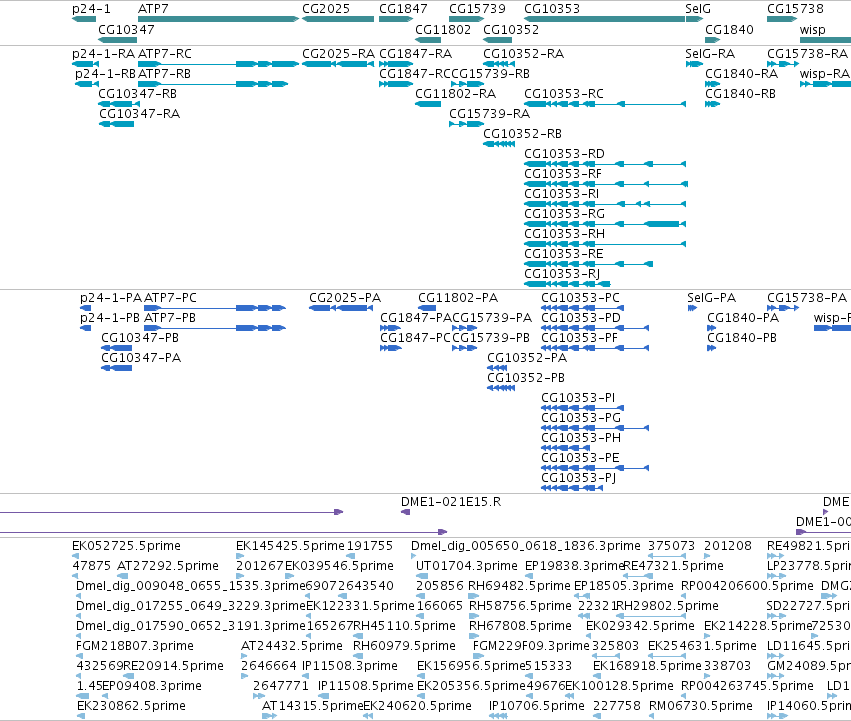Click the RM06730.5prime EST
851x721 pixels.
[x=652, y=716]
